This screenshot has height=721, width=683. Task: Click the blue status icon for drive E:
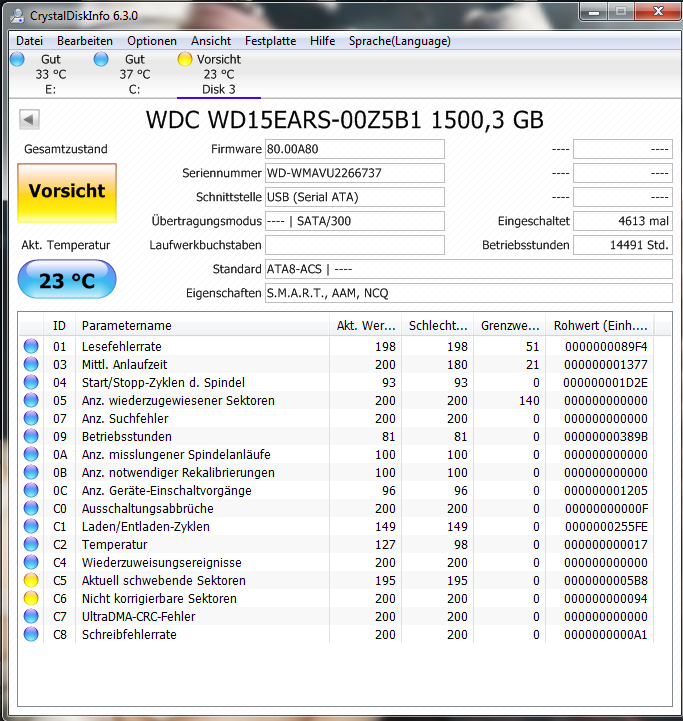pyautogui.click(x=17, y=59)
